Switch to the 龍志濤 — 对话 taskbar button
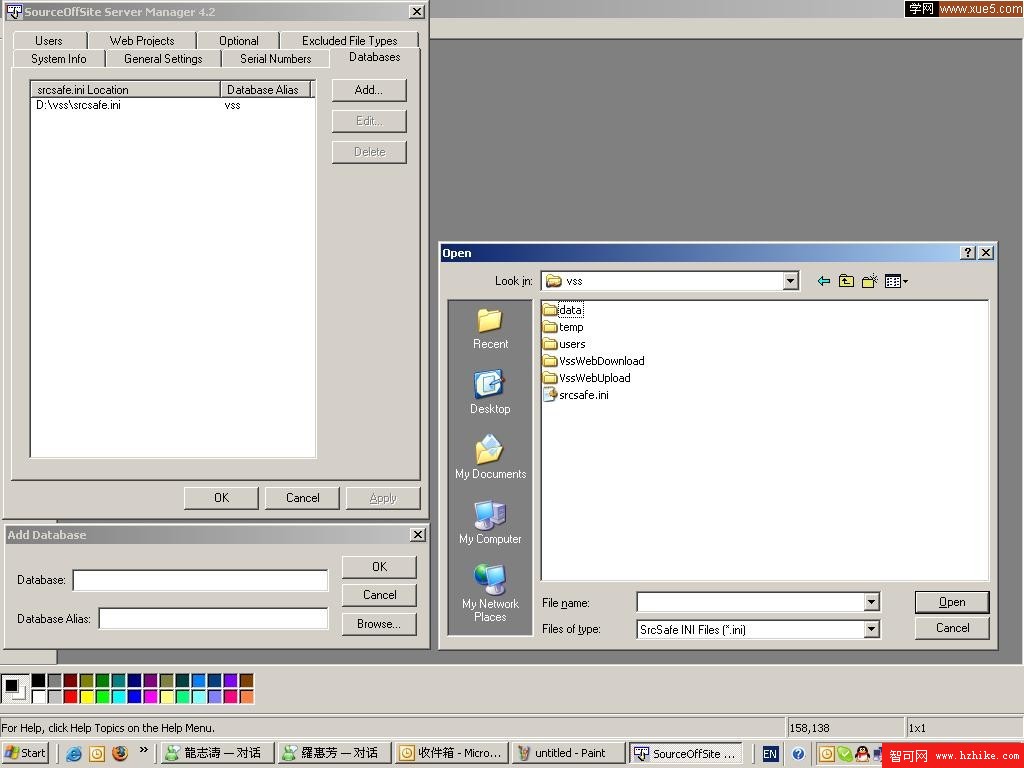The height and width of the screenshot is (768, 1024). [217, 753]
